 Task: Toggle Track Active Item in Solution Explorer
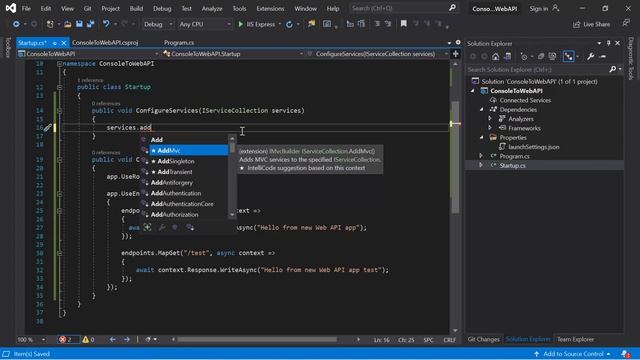point(568,57)
